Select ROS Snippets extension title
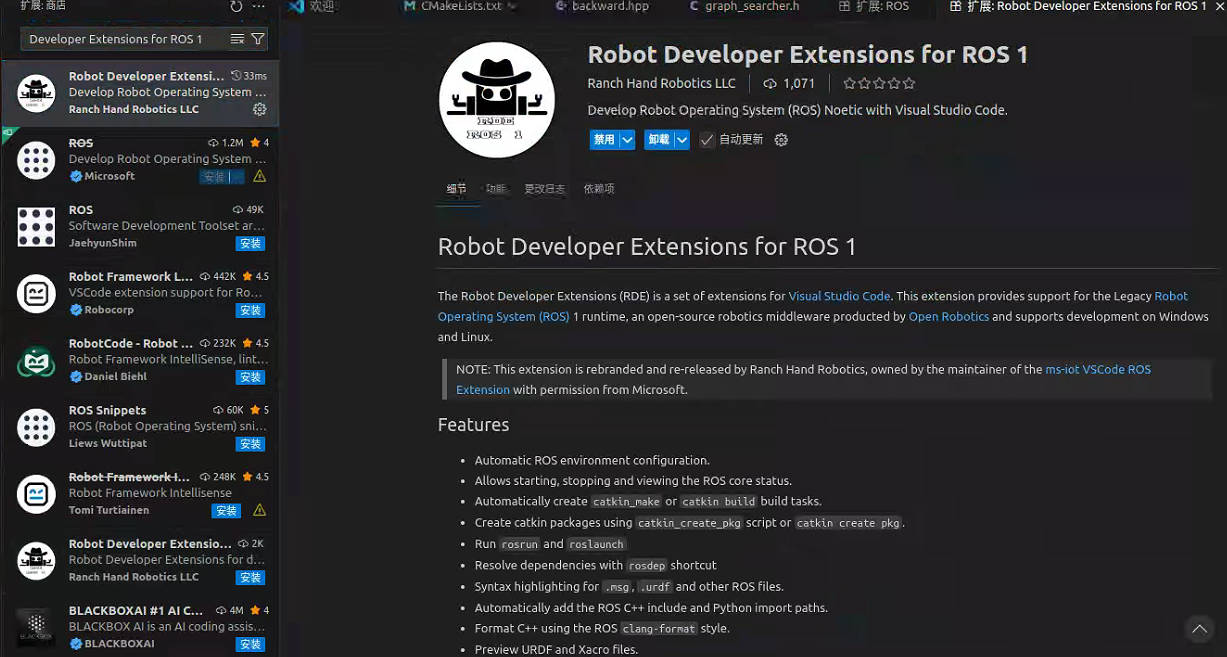This screenshot has height=657, width=1227. (107, 410)
